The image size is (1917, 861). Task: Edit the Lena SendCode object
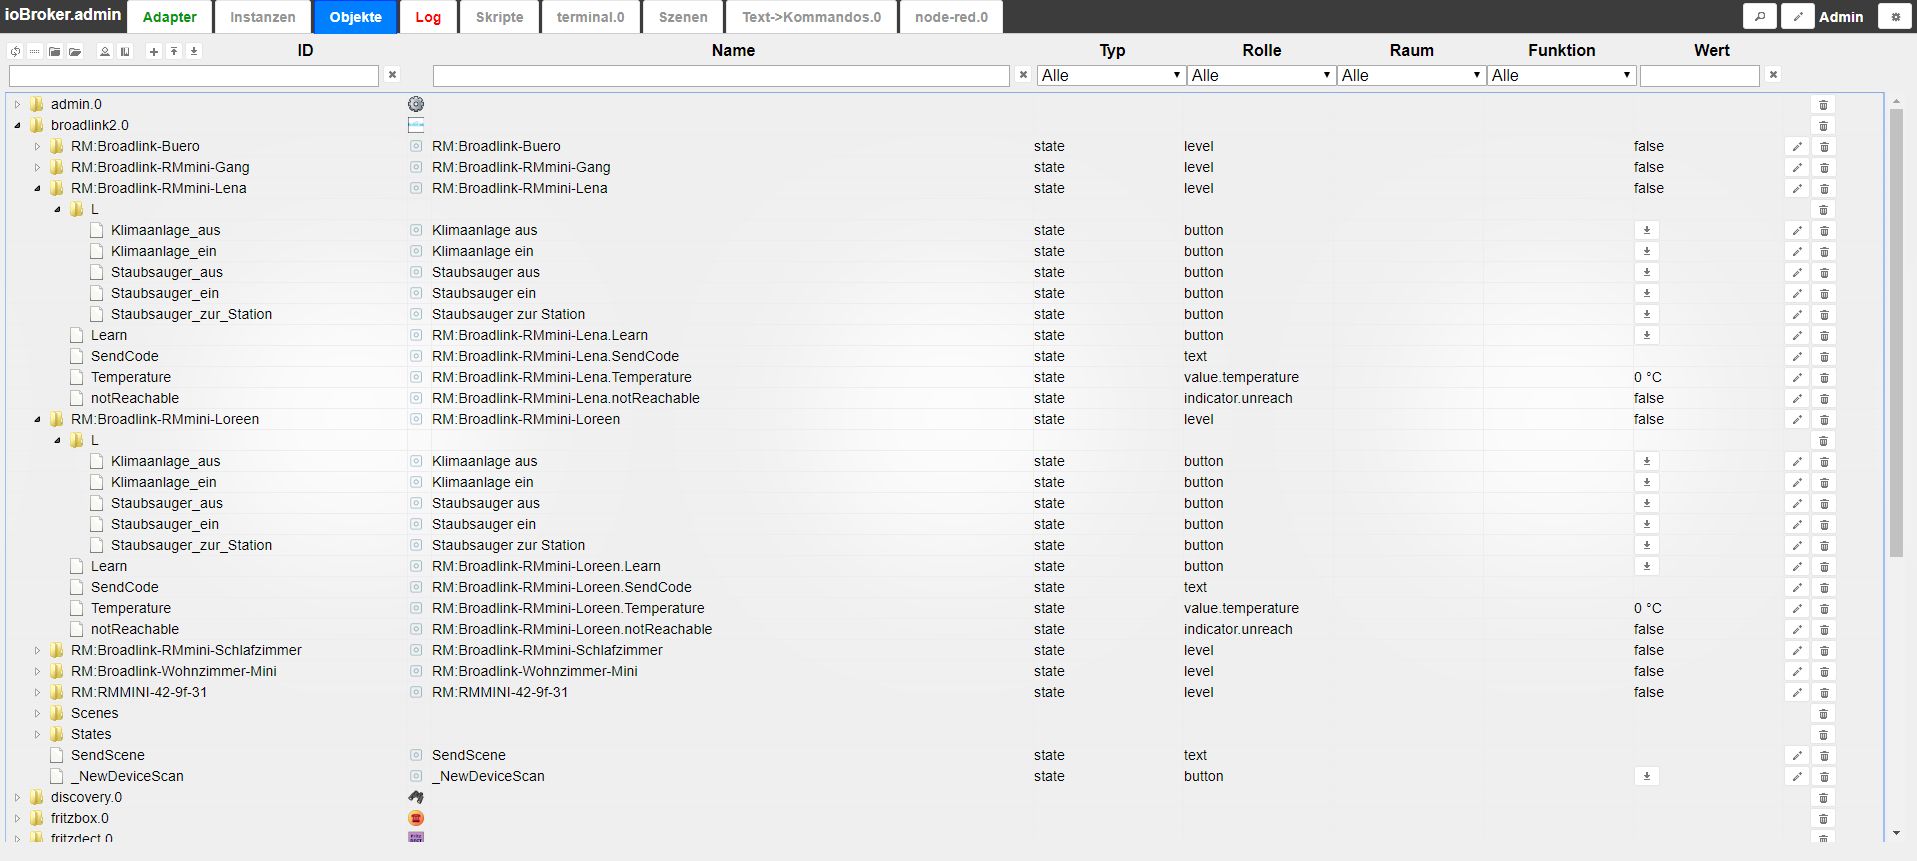1797,357
